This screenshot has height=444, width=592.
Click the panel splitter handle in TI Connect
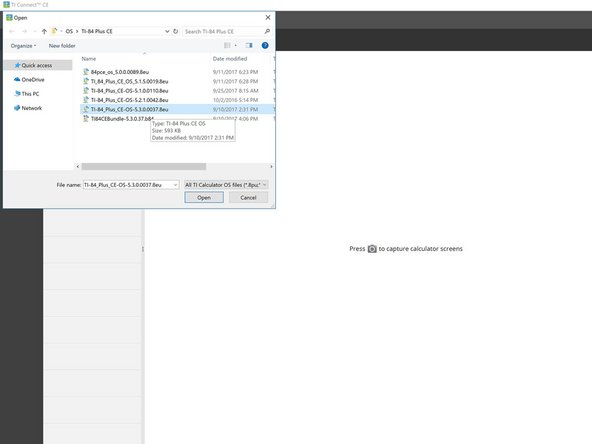pos(143,249)
